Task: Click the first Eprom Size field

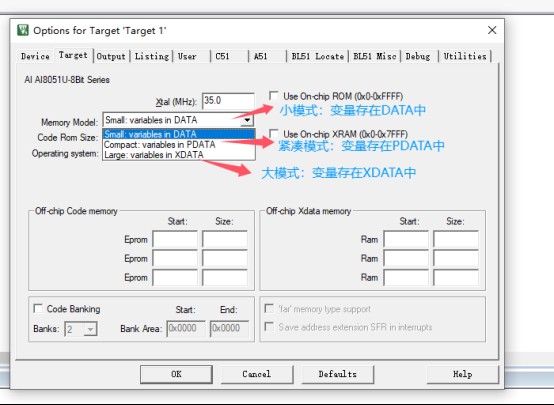Action: (x=225, y=239)
